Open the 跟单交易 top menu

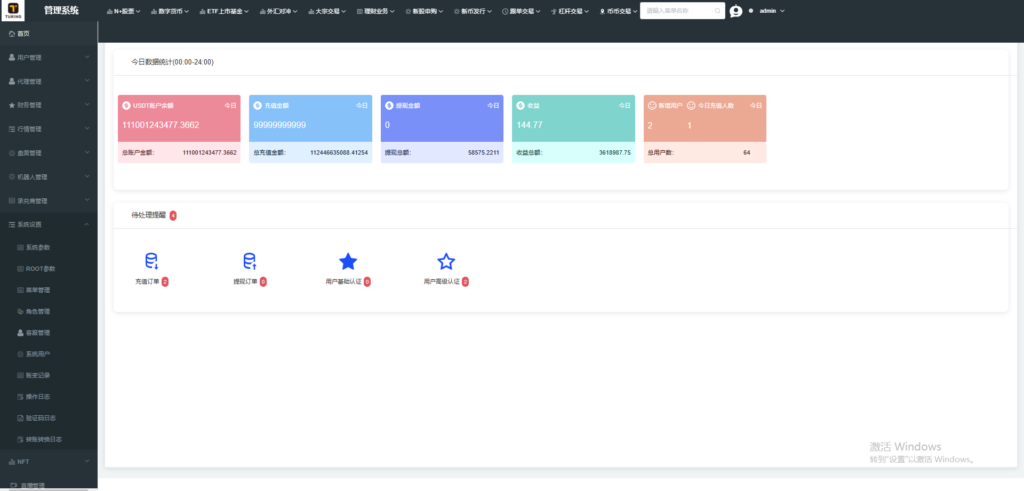[x=522, y=11]
